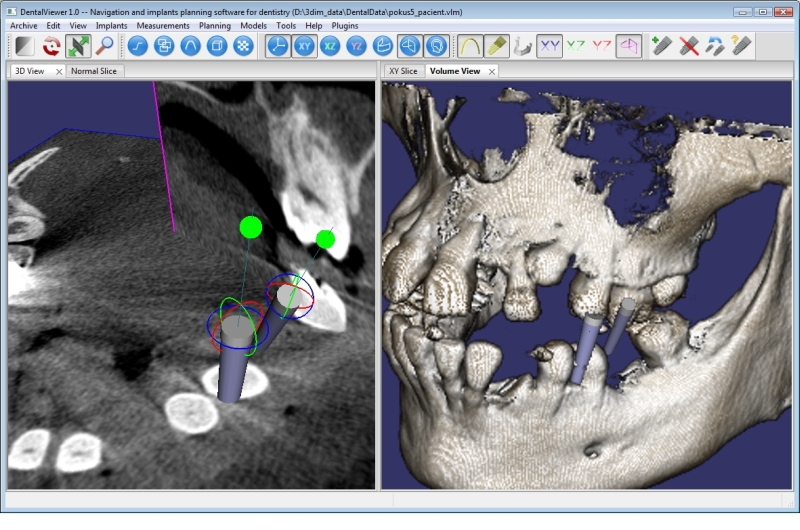The height and width of the screenshot is (530, 800).
Task: Click the larger green implant handle sphere
Action: point(251,227)
